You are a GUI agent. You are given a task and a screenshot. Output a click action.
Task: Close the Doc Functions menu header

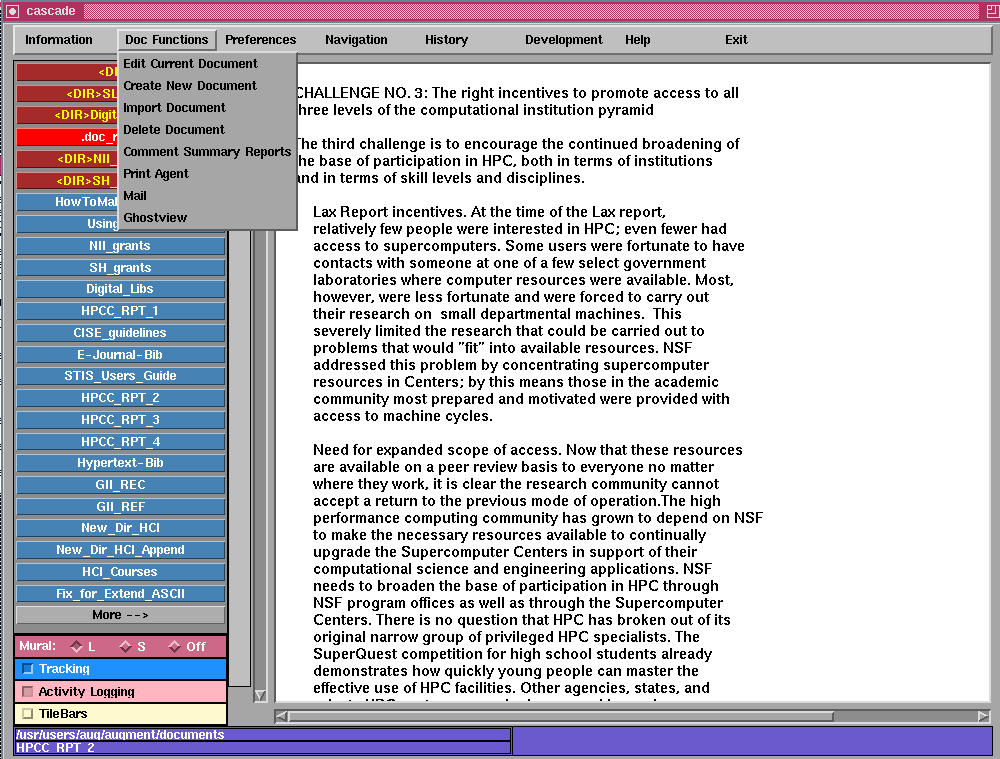point(166,40)
